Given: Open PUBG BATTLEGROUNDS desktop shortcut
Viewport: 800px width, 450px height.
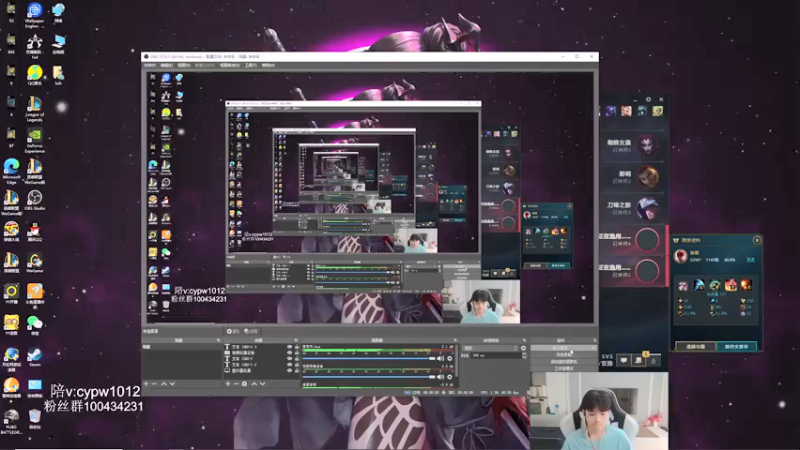Looking at the screenshot, I should point(11,421).
